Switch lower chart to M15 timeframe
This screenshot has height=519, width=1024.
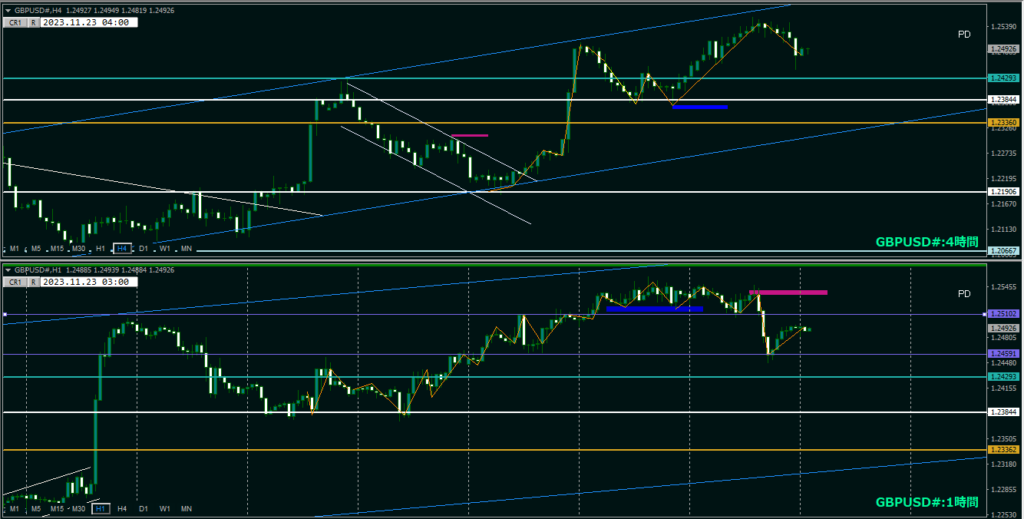(x=57, y=509)
